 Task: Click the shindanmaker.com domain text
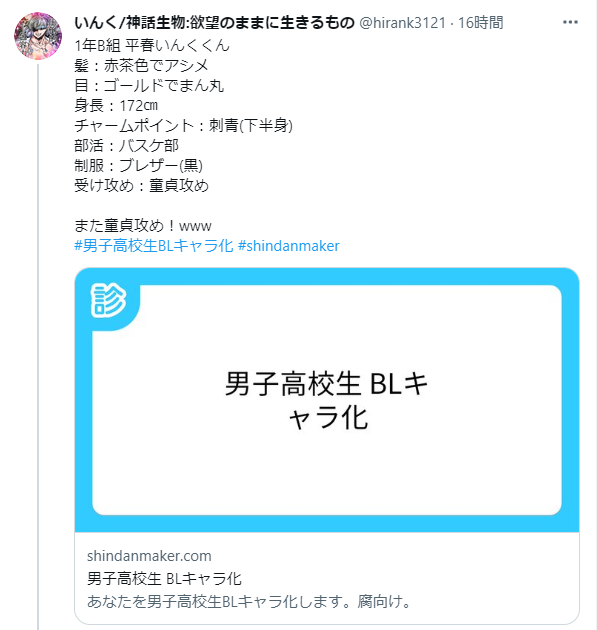(x=149, y=556)
